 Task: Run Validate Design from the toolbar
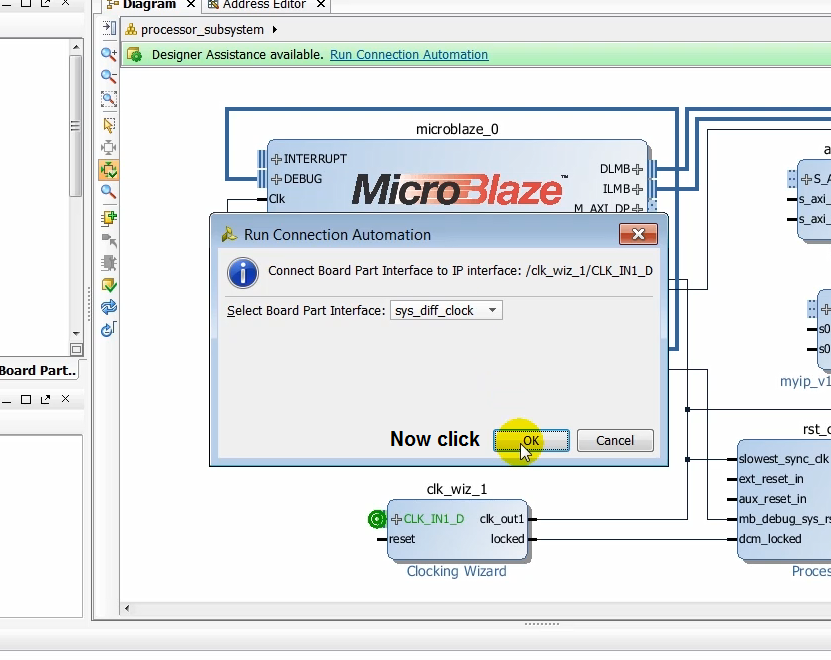(x=108, y=283)
